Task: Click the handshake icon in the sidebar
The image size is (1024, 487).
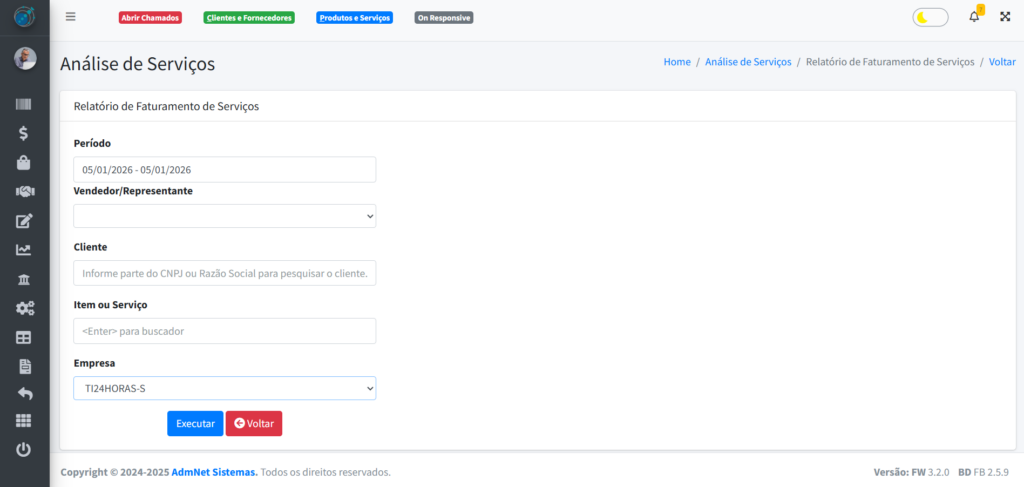Action: click(x=24, y=191)
